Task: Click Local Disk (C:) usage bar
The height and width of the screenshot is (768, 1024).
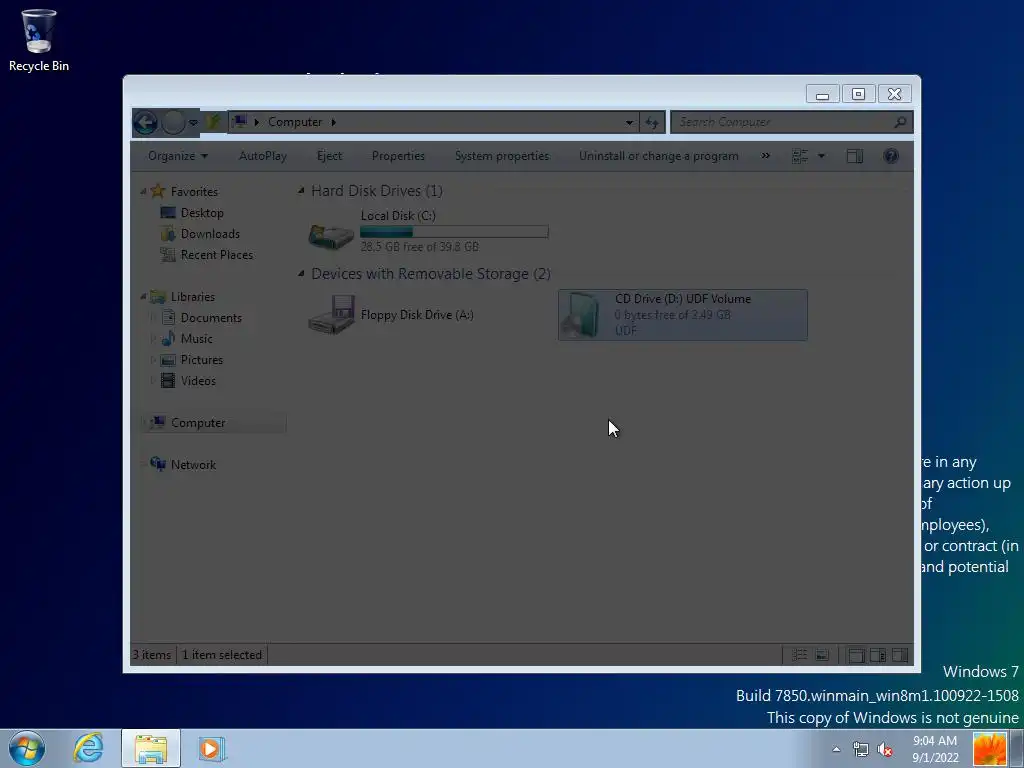Action: [454, 231]
